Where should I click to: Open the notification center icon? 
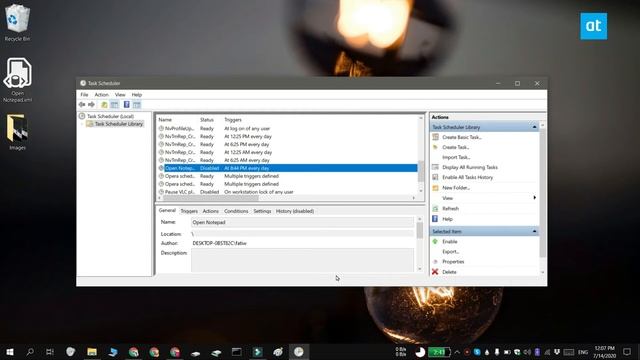pyautogui.click(x=627, y=351)
